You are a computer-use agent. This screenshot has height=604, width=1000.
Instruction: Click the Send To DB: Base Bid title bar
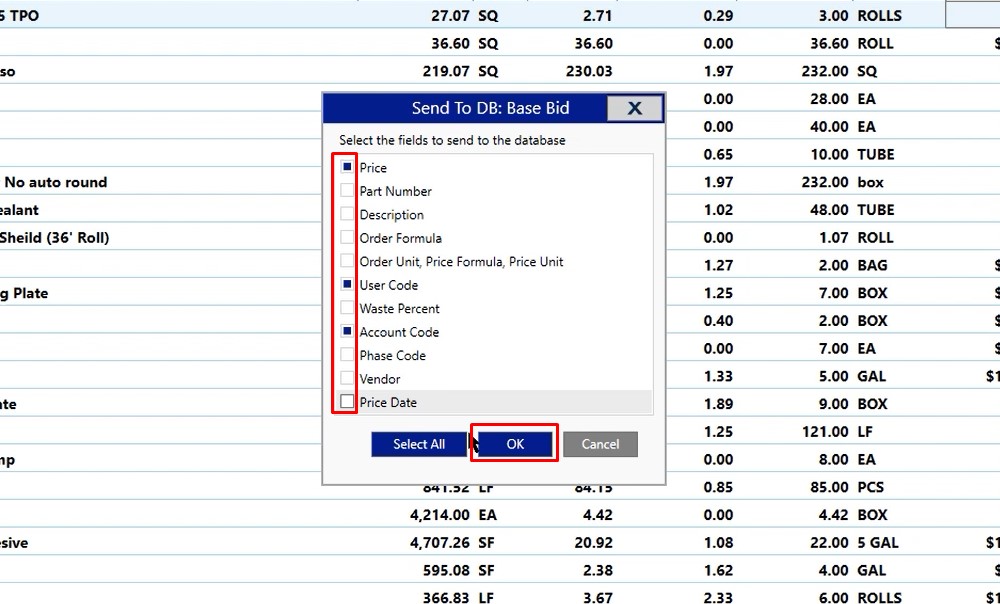click(x=490, y=108)
